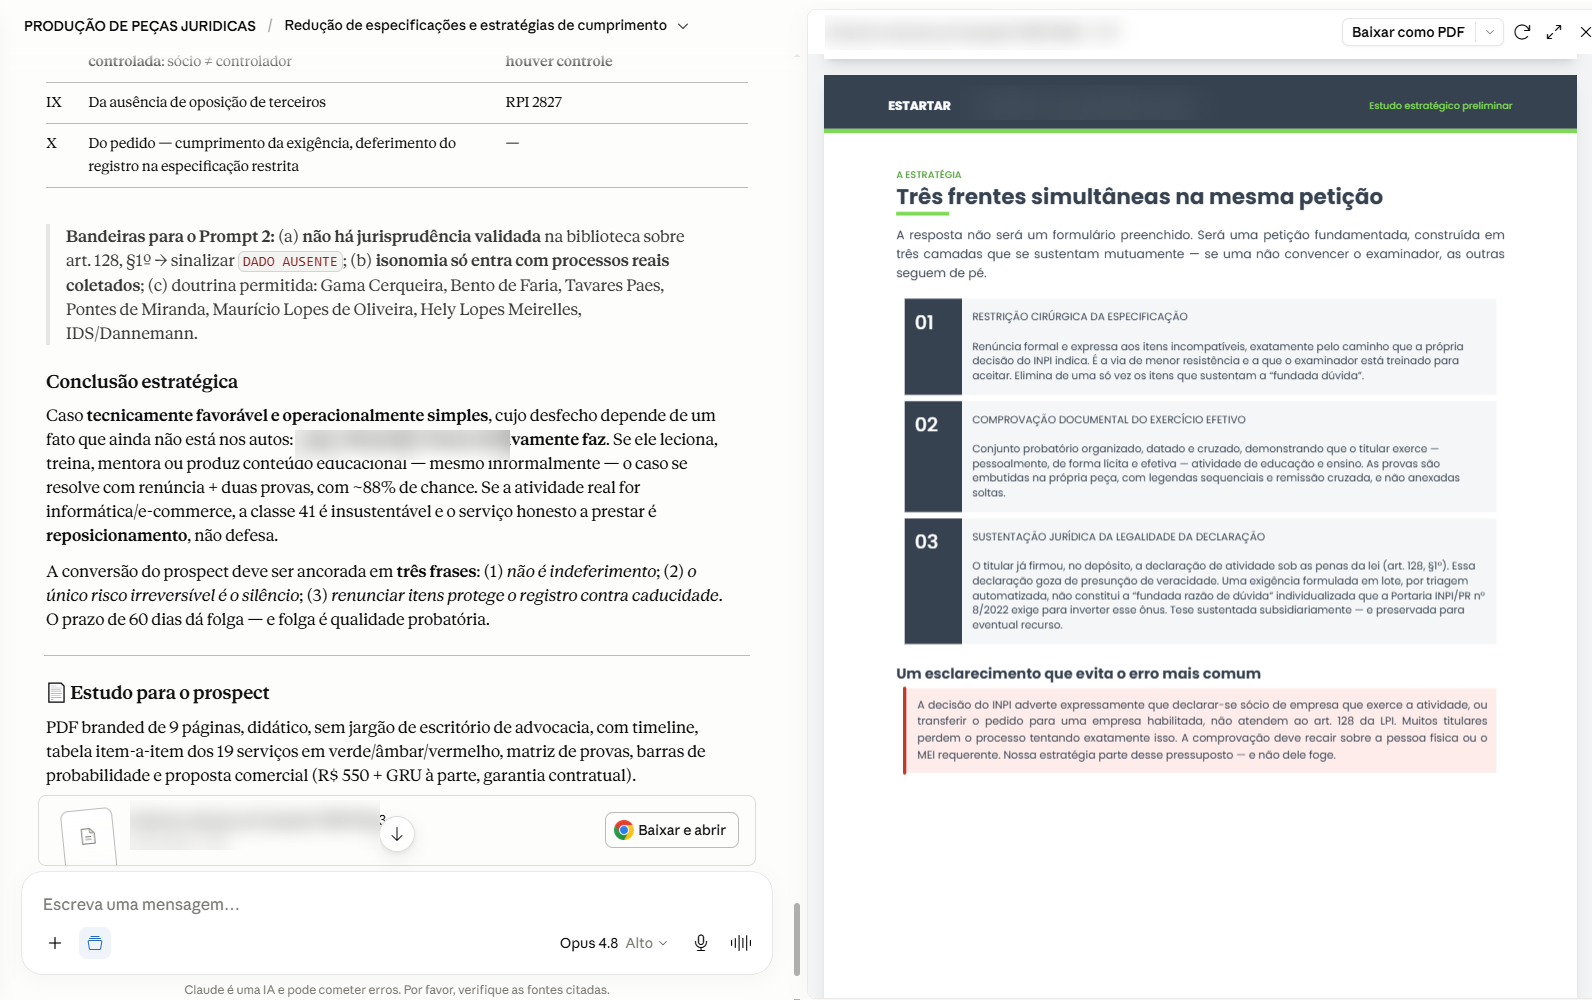Open the Opus 4.8 model selector
Viewport: 1592px width, 1000px height.
point(613,943)
